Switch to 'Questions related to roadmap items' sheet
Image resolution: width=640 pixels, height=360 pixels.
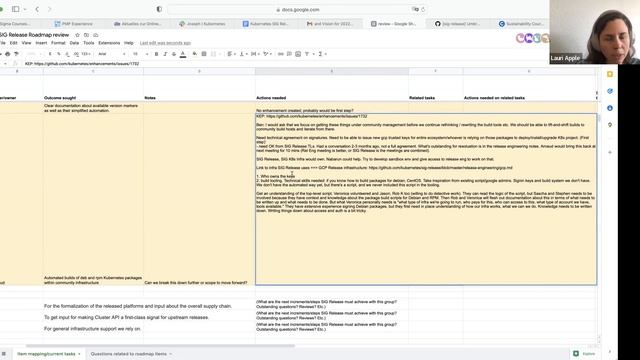[129, 354]
